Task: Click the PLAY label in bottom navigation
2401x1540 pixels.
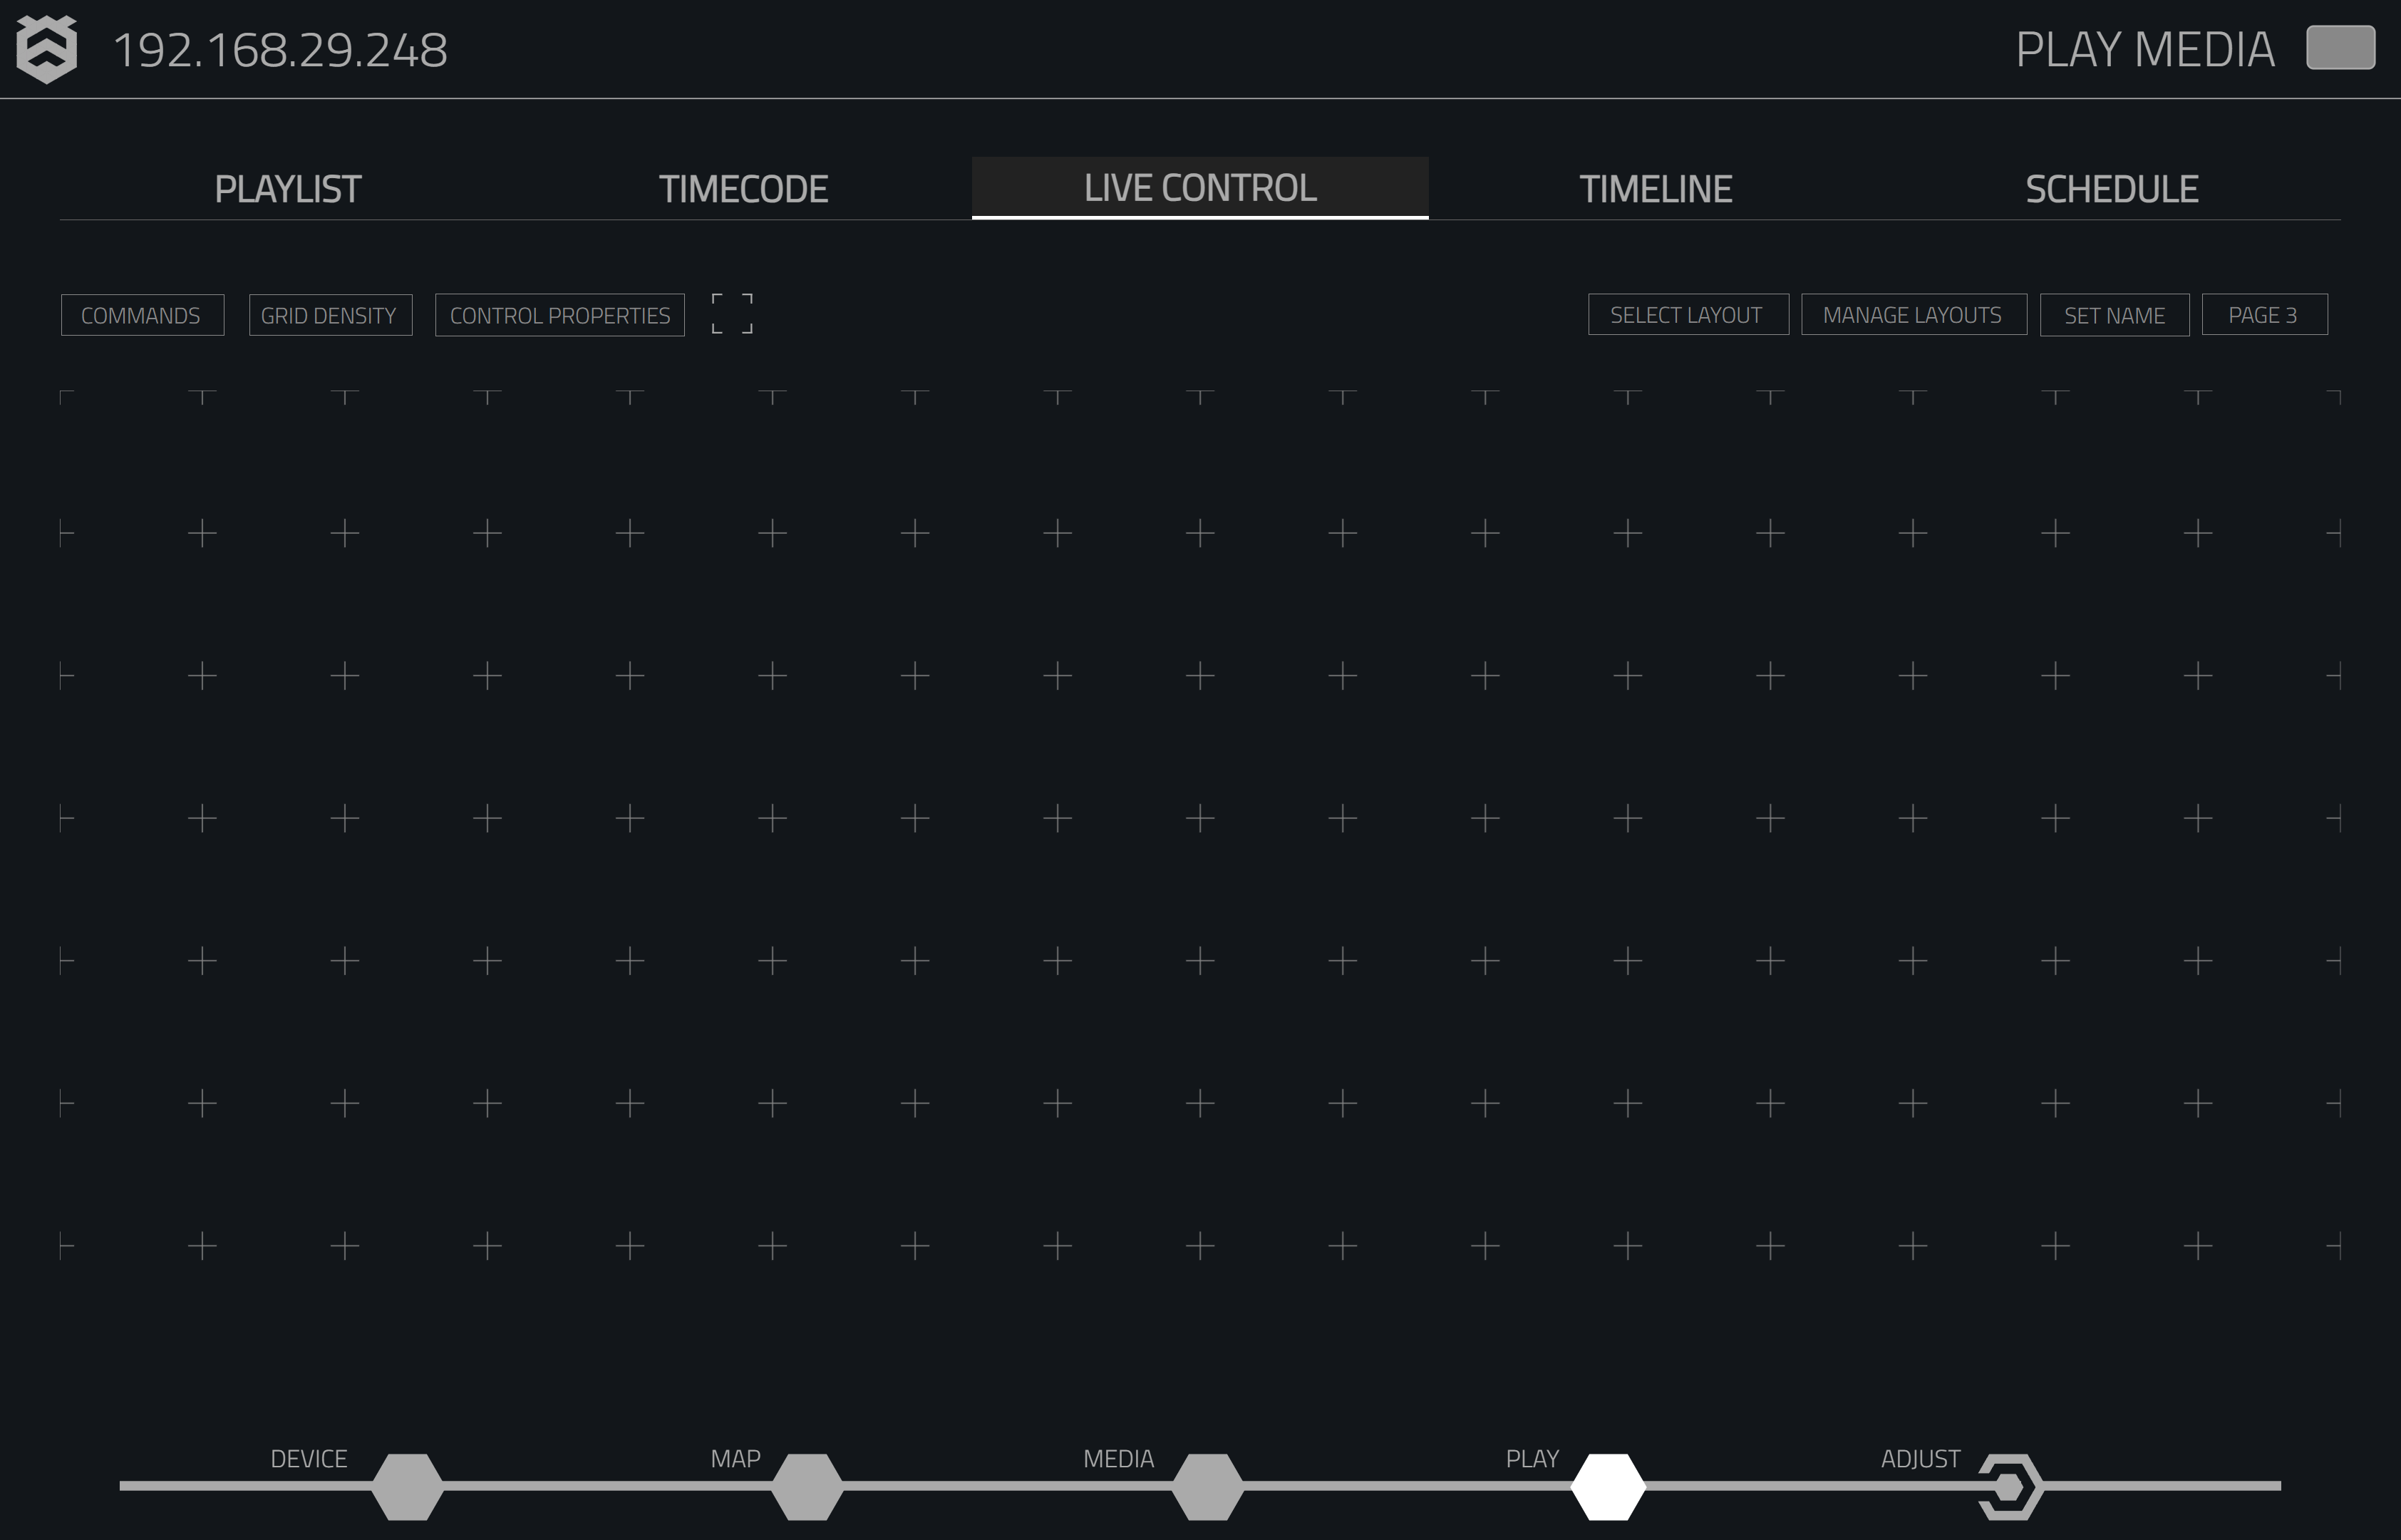Action: tap(1533, 1459)
